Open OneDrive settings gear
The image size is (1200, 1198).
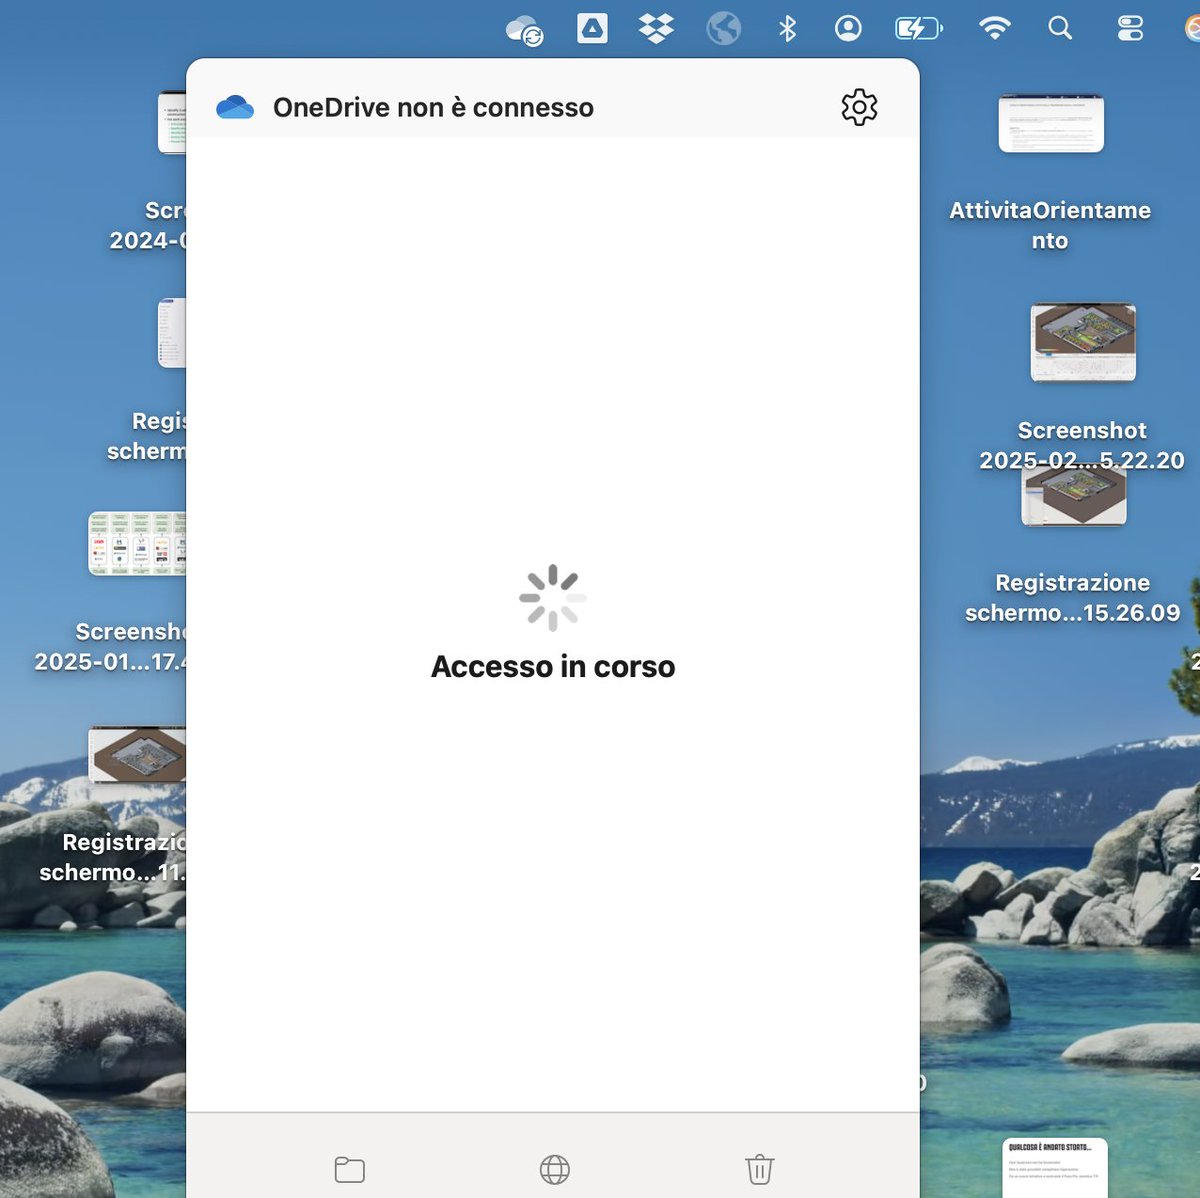(x=859, y=107)
